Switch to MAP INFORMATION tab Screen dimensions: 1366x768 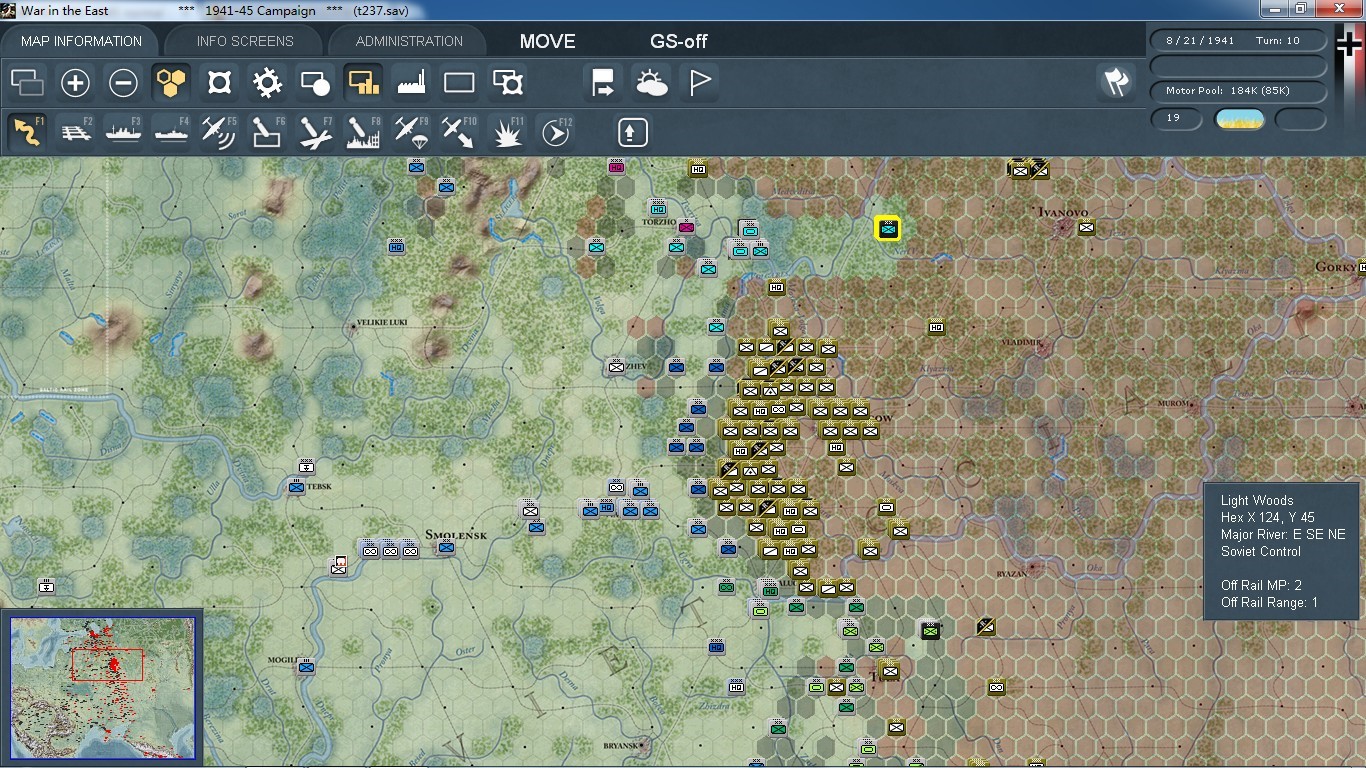pos(81,41)
